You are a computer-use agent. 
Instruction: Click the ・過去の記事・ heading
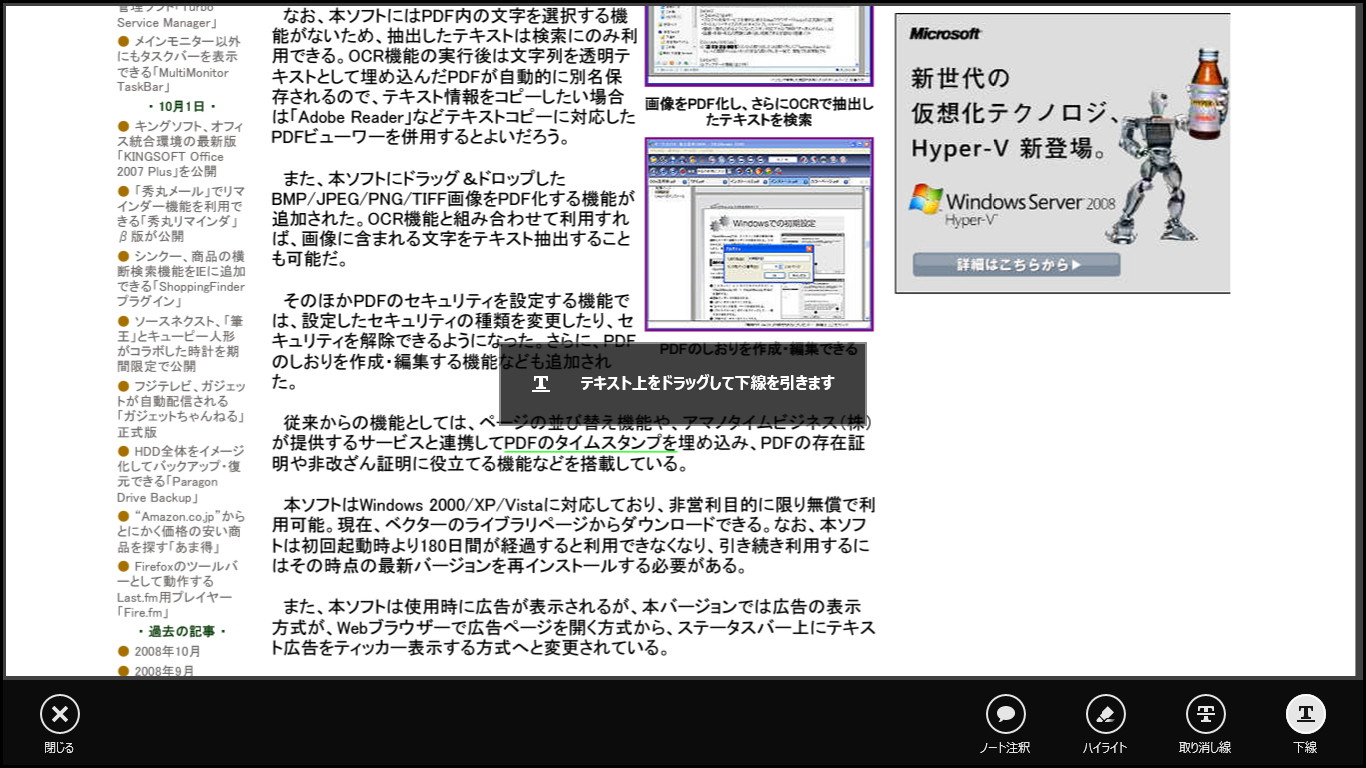pos(181,631)
